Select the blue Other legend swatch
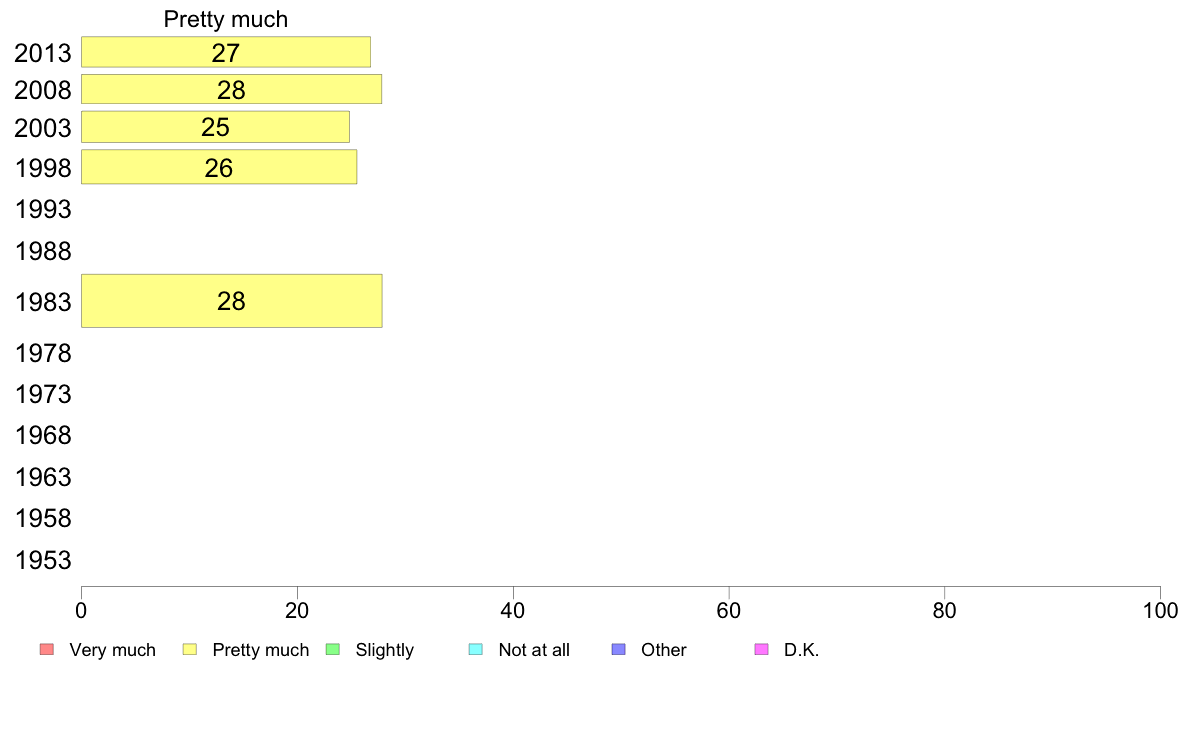Viewport: 1188px width, 736px height. [x=618, y=650]
